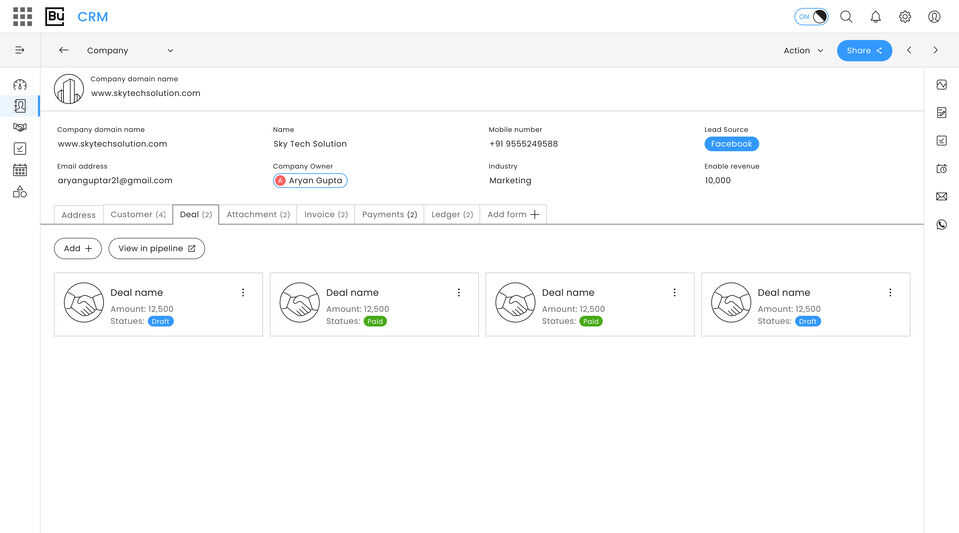Click the second deal card's handshake icon

(300, 302)
